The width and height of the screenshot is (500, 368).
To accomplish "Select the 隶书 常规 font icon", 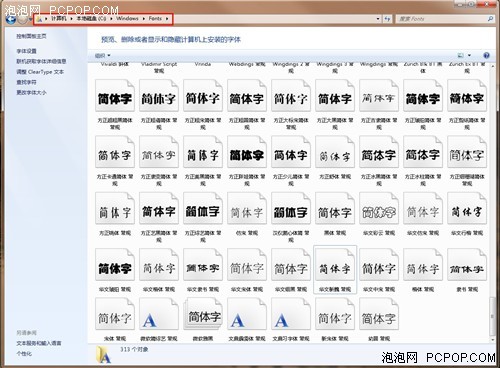I will [x=467, y=264].
